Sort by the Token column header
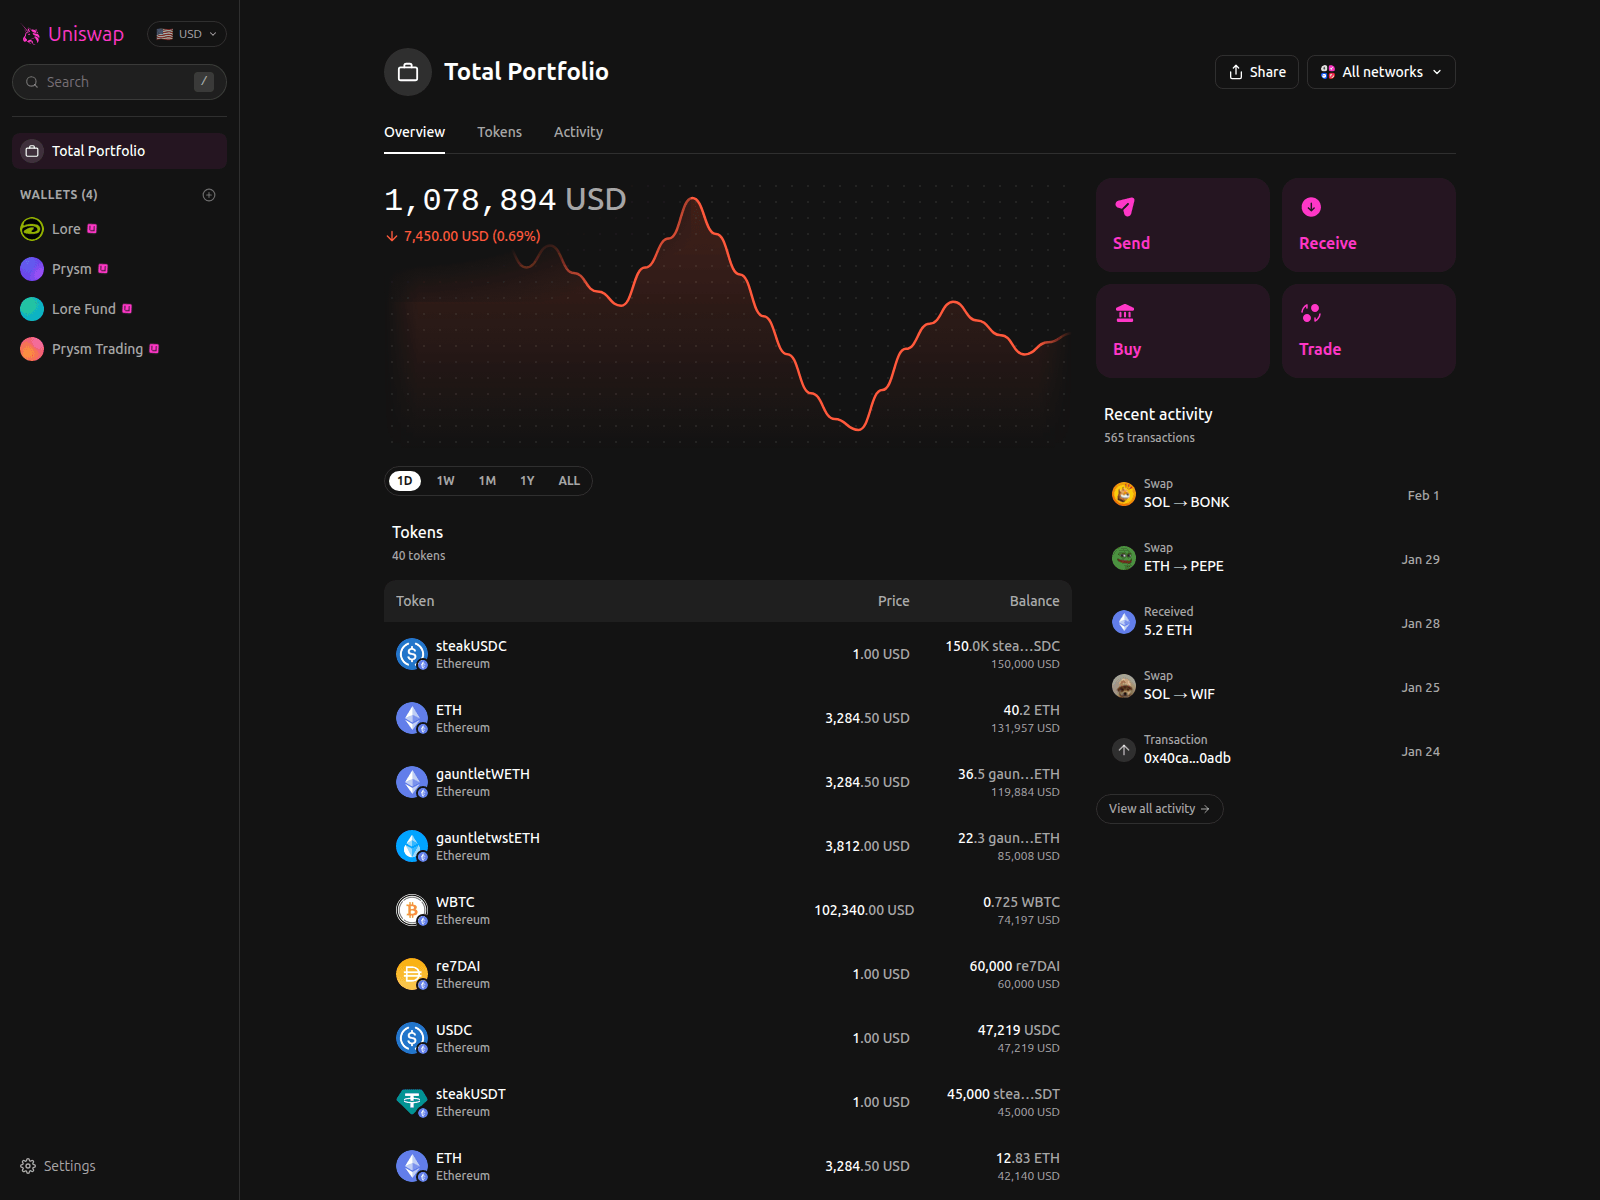 click(415, 601)
